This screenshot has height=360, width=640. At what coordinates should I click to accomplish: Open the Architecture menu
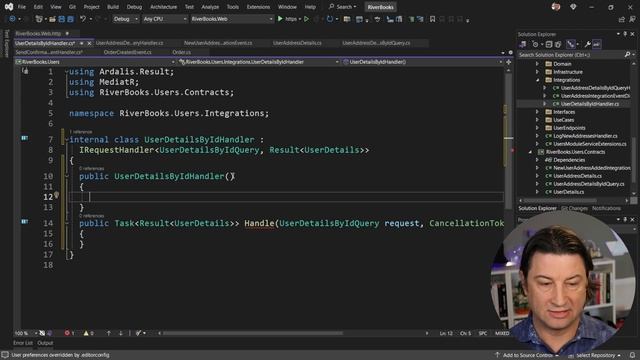tap(163, 7)
